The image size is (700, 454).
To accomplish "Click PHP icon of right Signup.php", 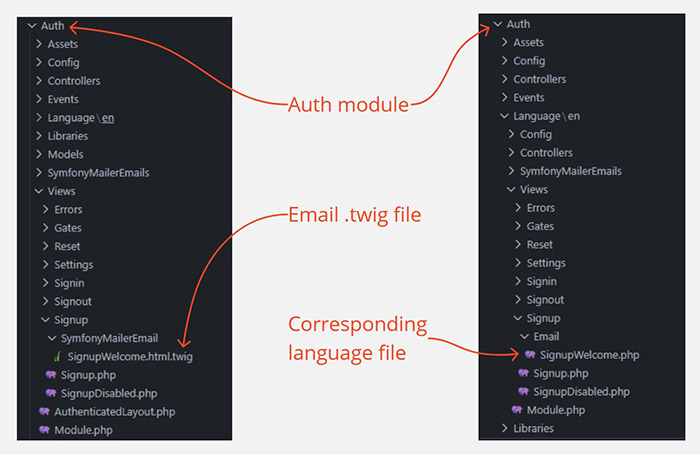I will point(523,373).
